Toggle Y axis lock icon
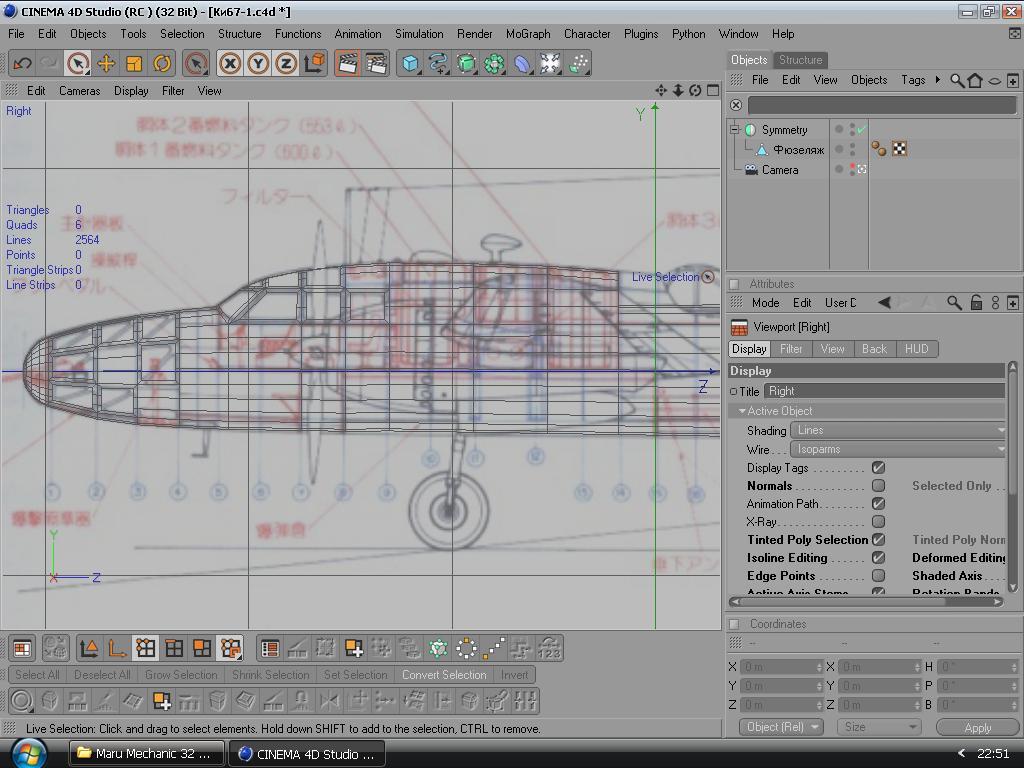 [x=258, y=63]
